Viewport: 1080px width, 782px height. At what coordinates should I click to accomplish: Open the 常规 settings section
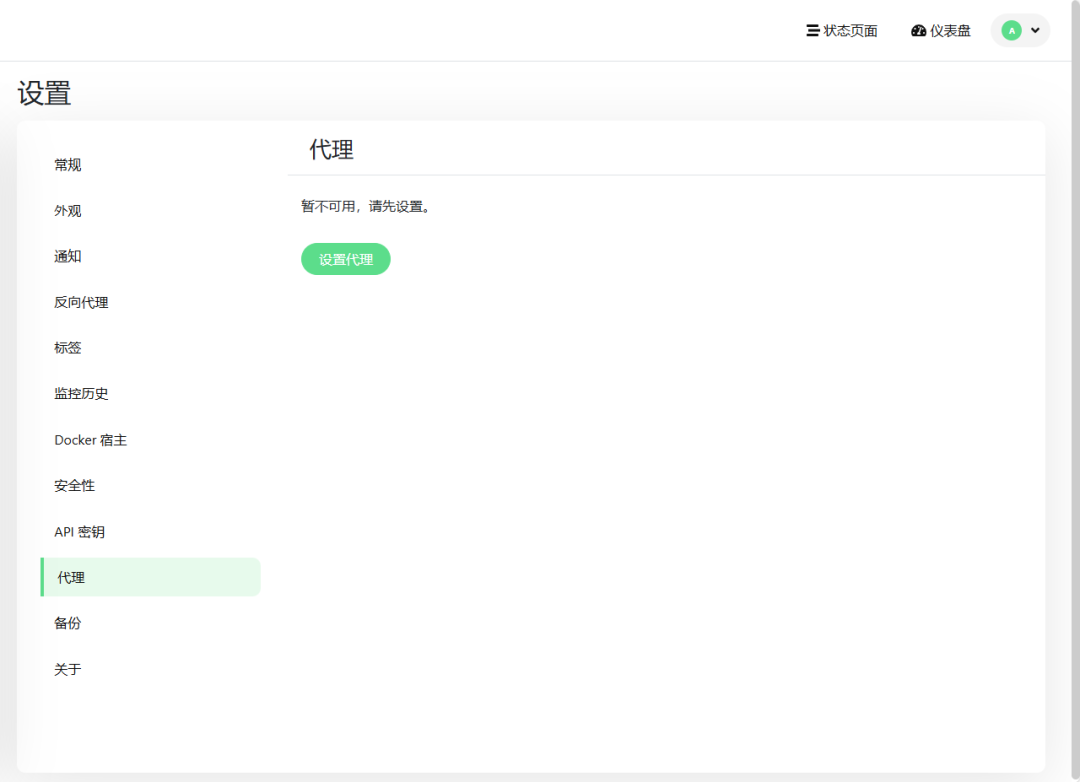click(68, 165)
